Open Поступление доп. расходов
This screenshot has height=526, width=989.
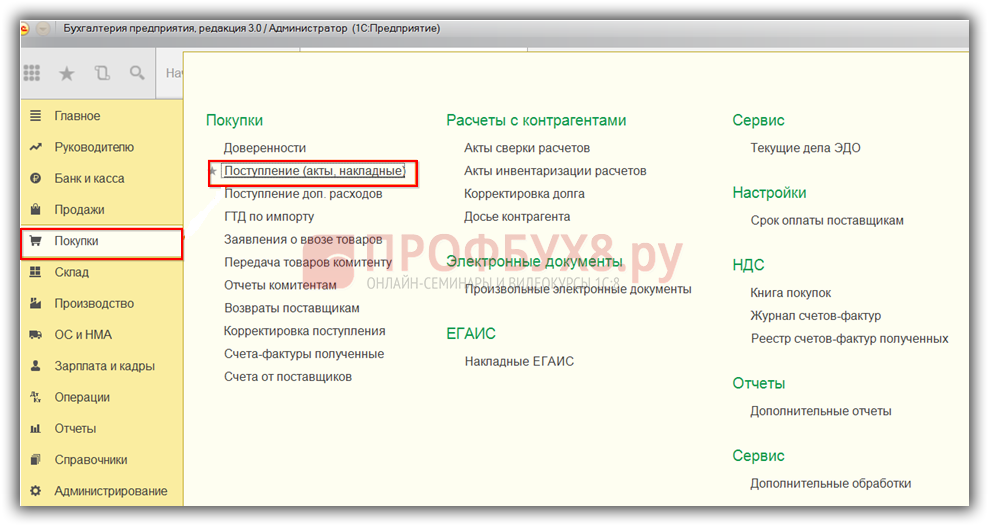pyautogui.click(x=303, y=194)
